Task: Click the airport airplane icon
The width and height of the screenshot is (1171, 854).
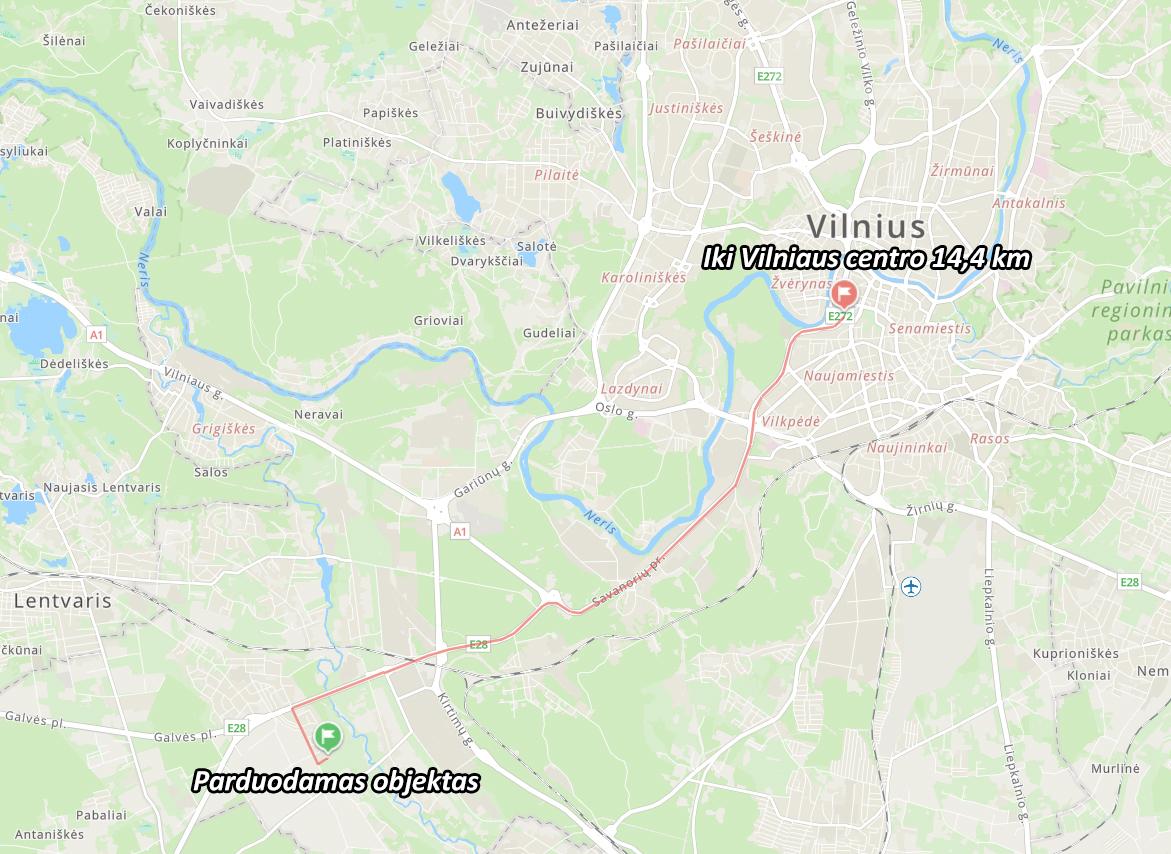Action: (910, 586)
